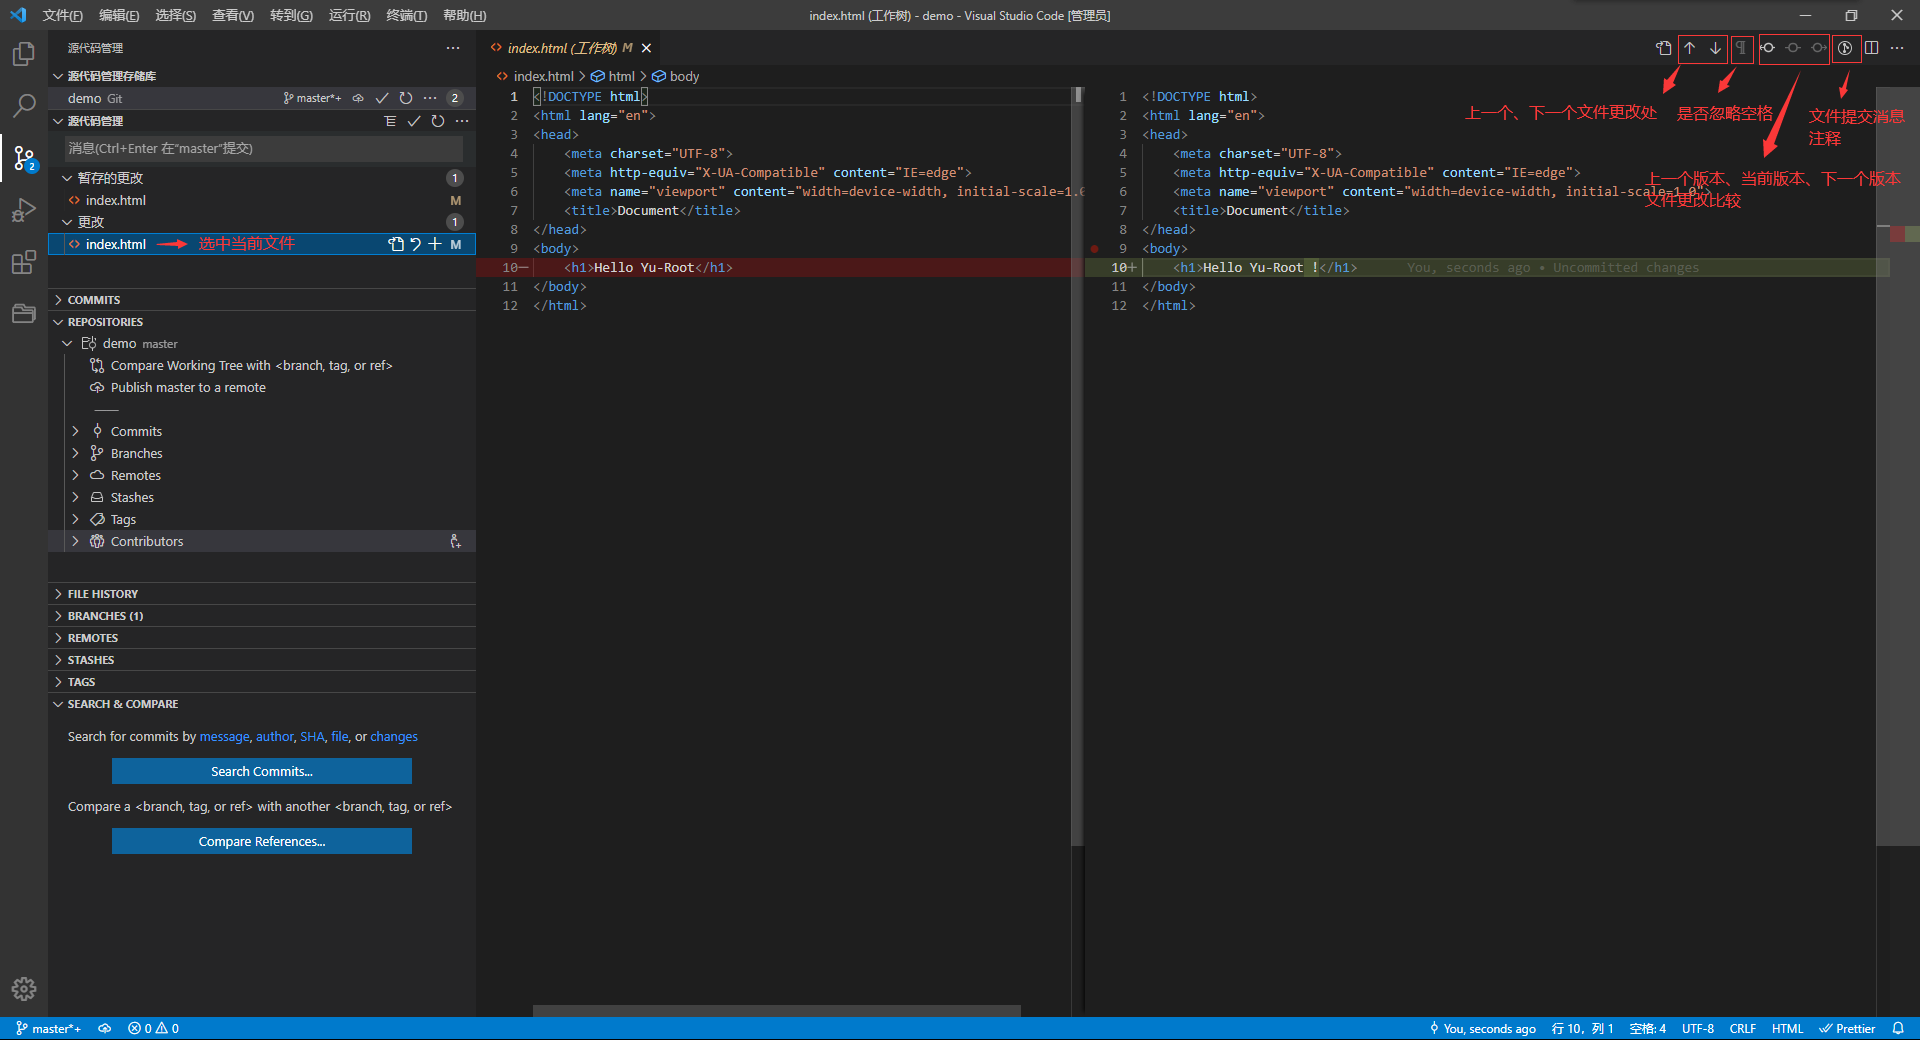Open the Manage gear in activity bar

(24, 989)
